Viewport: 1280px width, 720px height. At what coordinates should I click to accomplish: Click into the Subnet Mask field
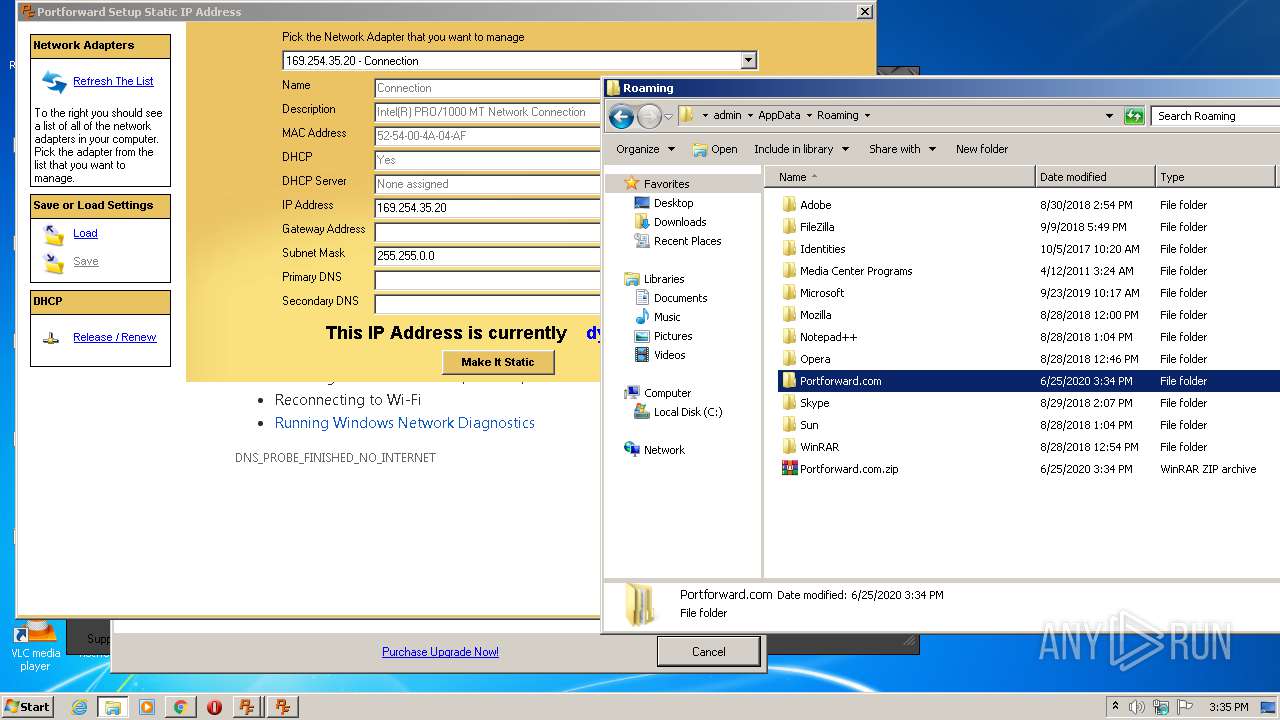[487, 256]
